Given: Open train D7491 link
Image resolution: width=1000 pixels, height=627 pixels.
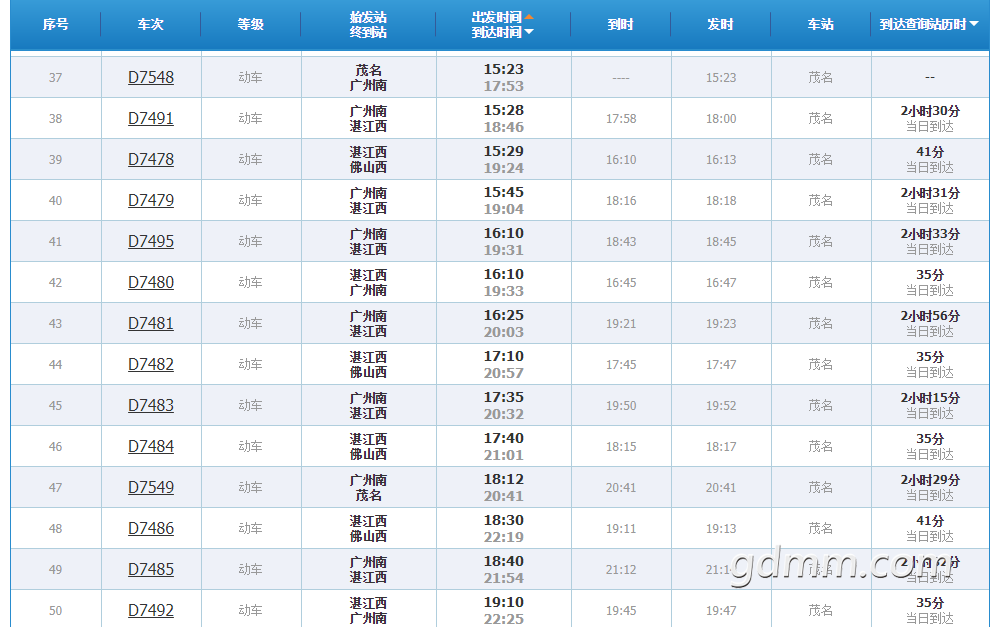Looking at the screenshot, I should point(151,118).
